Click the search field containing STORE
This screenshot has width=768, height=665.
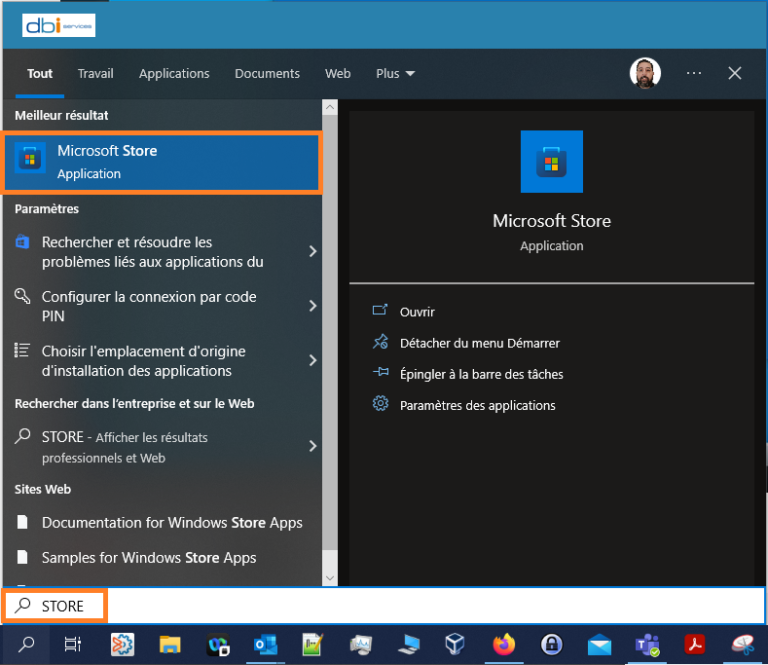(x=400, y=606)
